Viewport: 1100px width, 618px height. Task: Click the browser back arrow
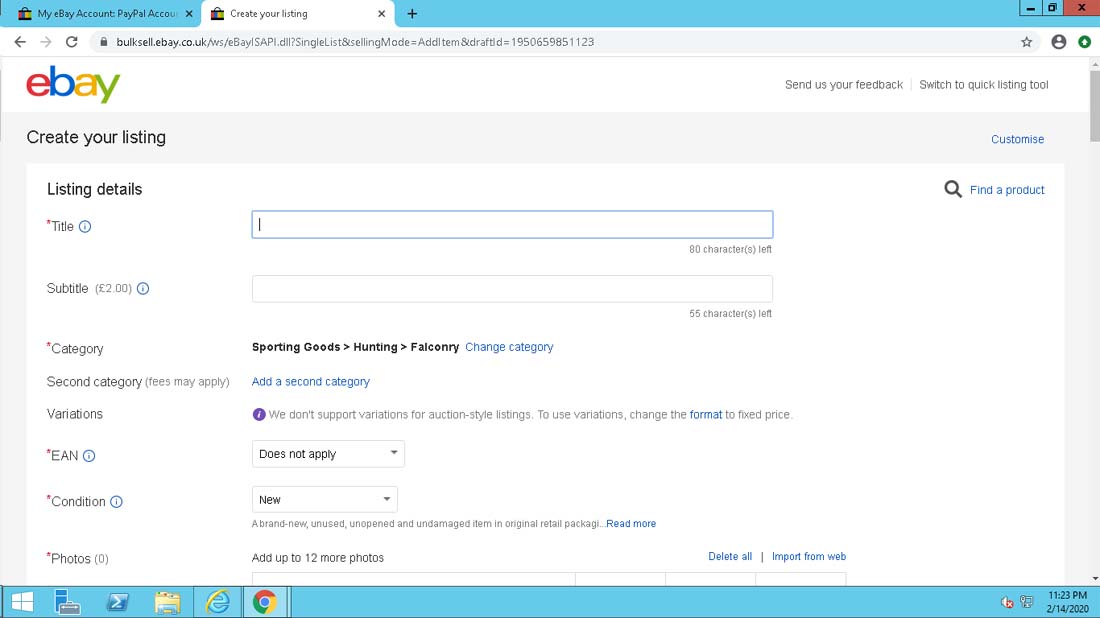(x=20, y=42)
